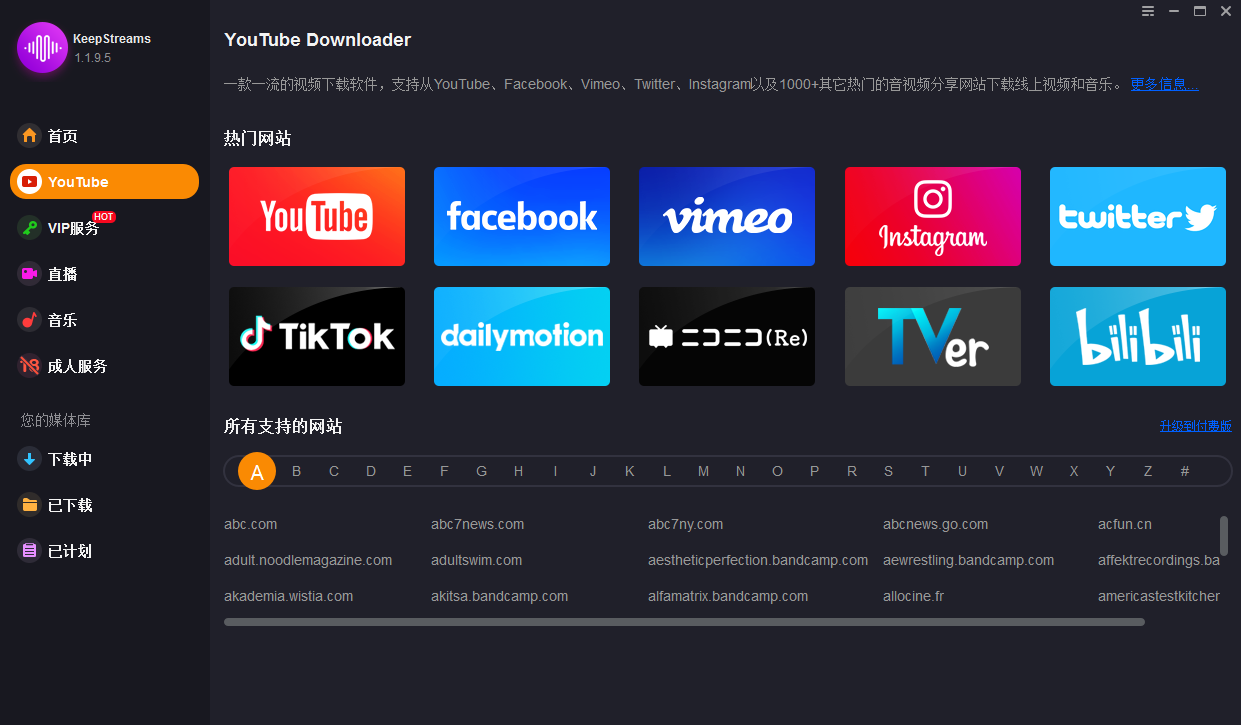Show sites starting with J
The height and width of the screenshot is (725, 1241).
click(x=592, y=471)
